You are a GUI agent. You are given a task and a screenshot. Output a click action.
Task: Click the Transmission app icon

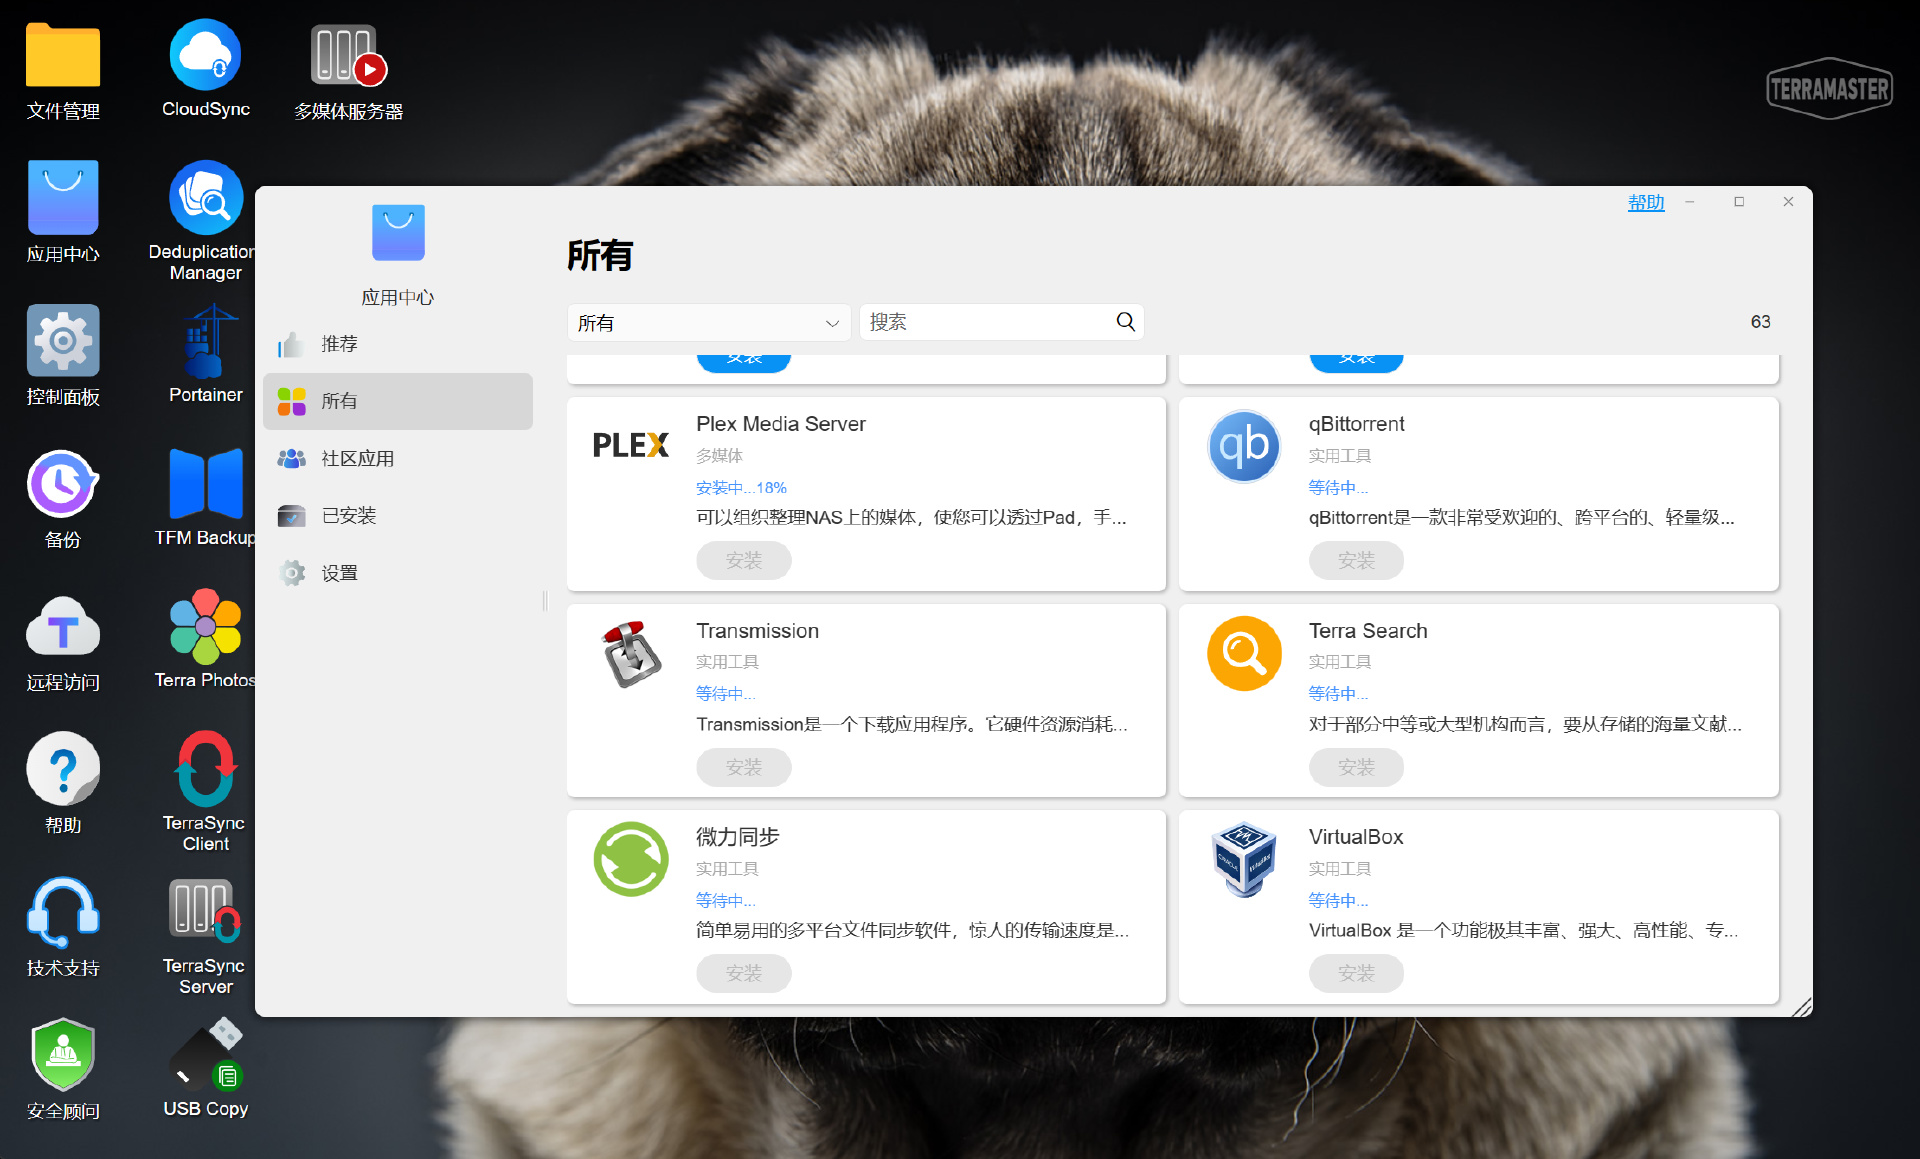point(630,654)
